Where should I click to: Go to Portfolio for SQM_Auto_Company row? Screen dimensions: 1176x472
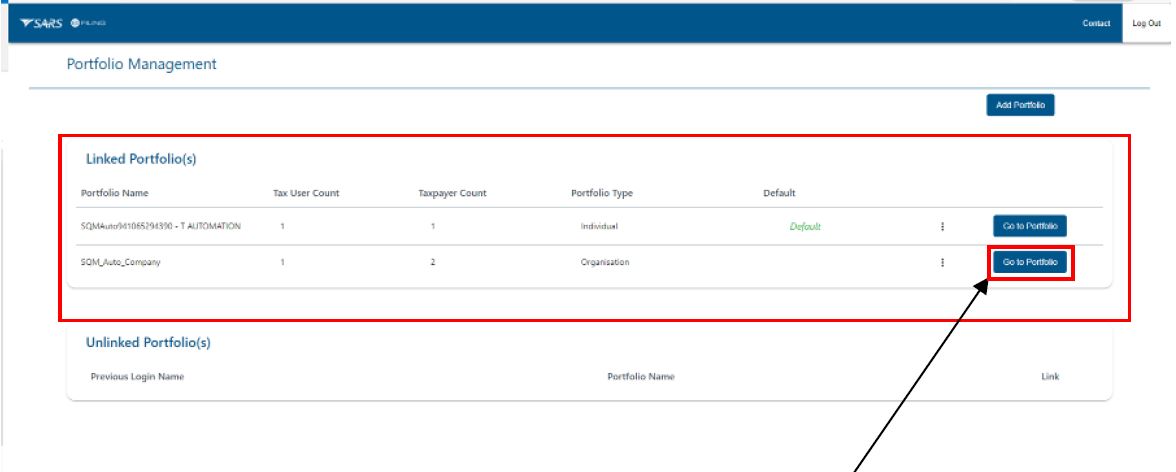tap(1030, 263)
